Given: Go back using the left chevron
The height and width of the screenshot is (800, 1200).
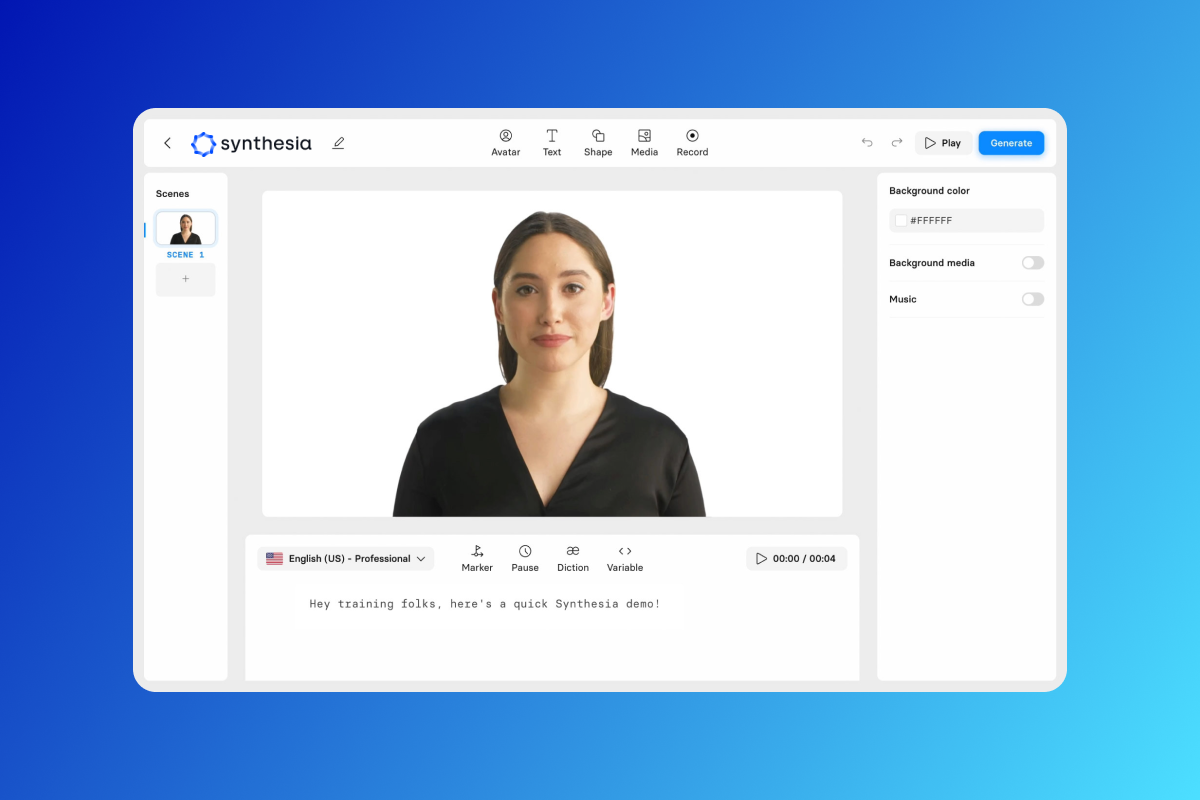Looking at the screenshot, I should (x=168, y=143).
